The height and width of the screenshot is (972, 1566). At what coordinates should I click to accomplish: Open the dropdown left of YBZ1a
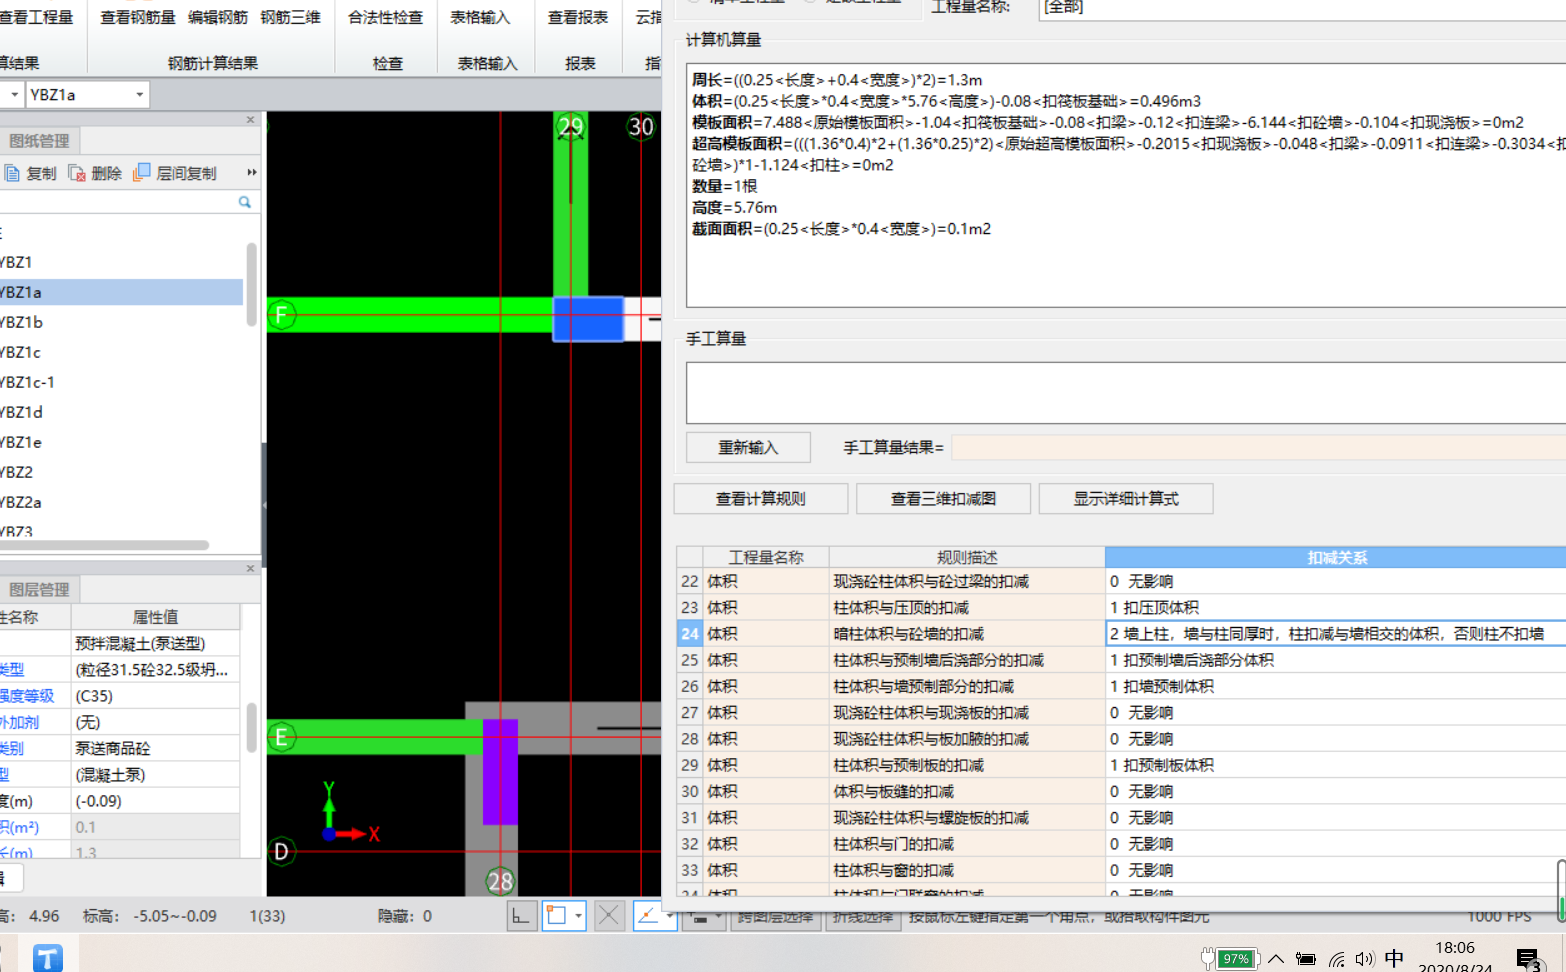coord(13,94)
